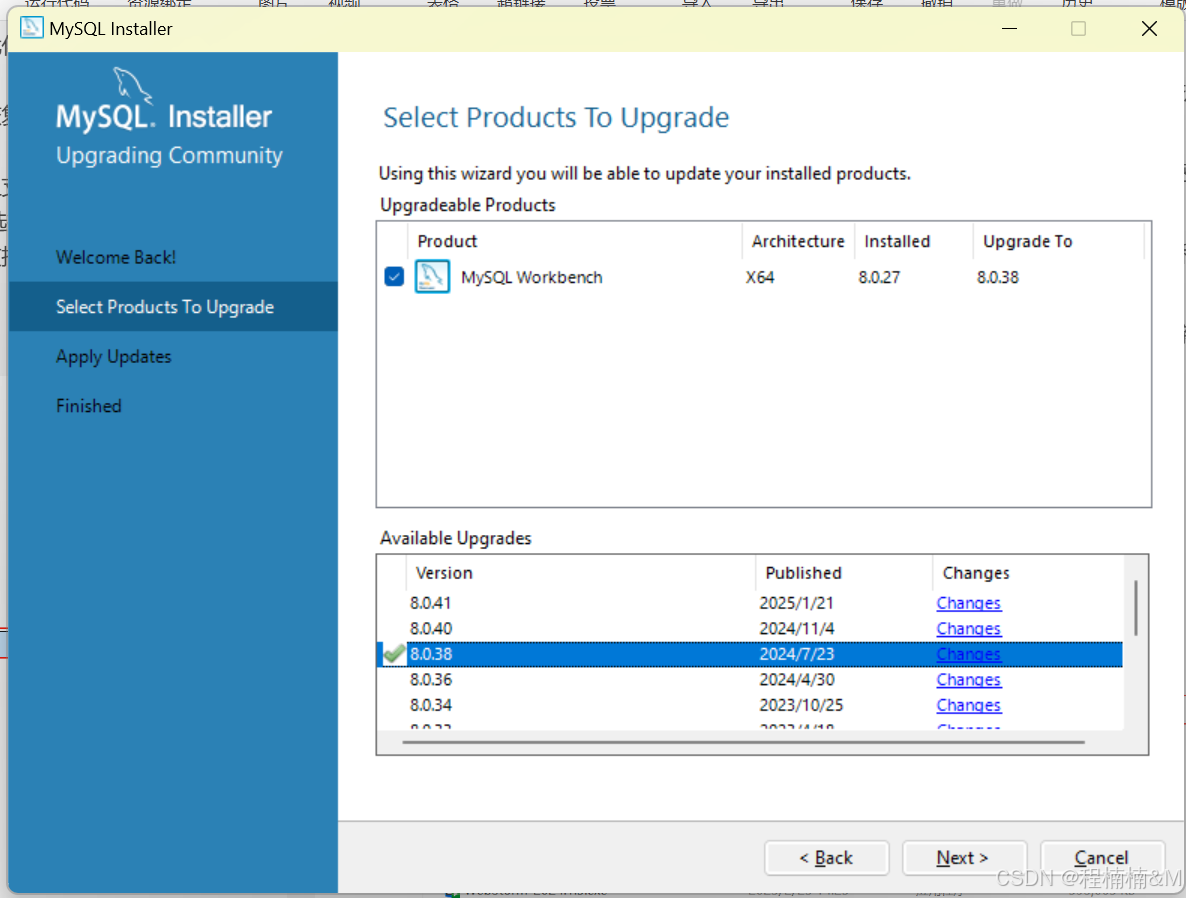Jump to the Finished step
The image size is (1186, 898).
[x=88, y=406]
